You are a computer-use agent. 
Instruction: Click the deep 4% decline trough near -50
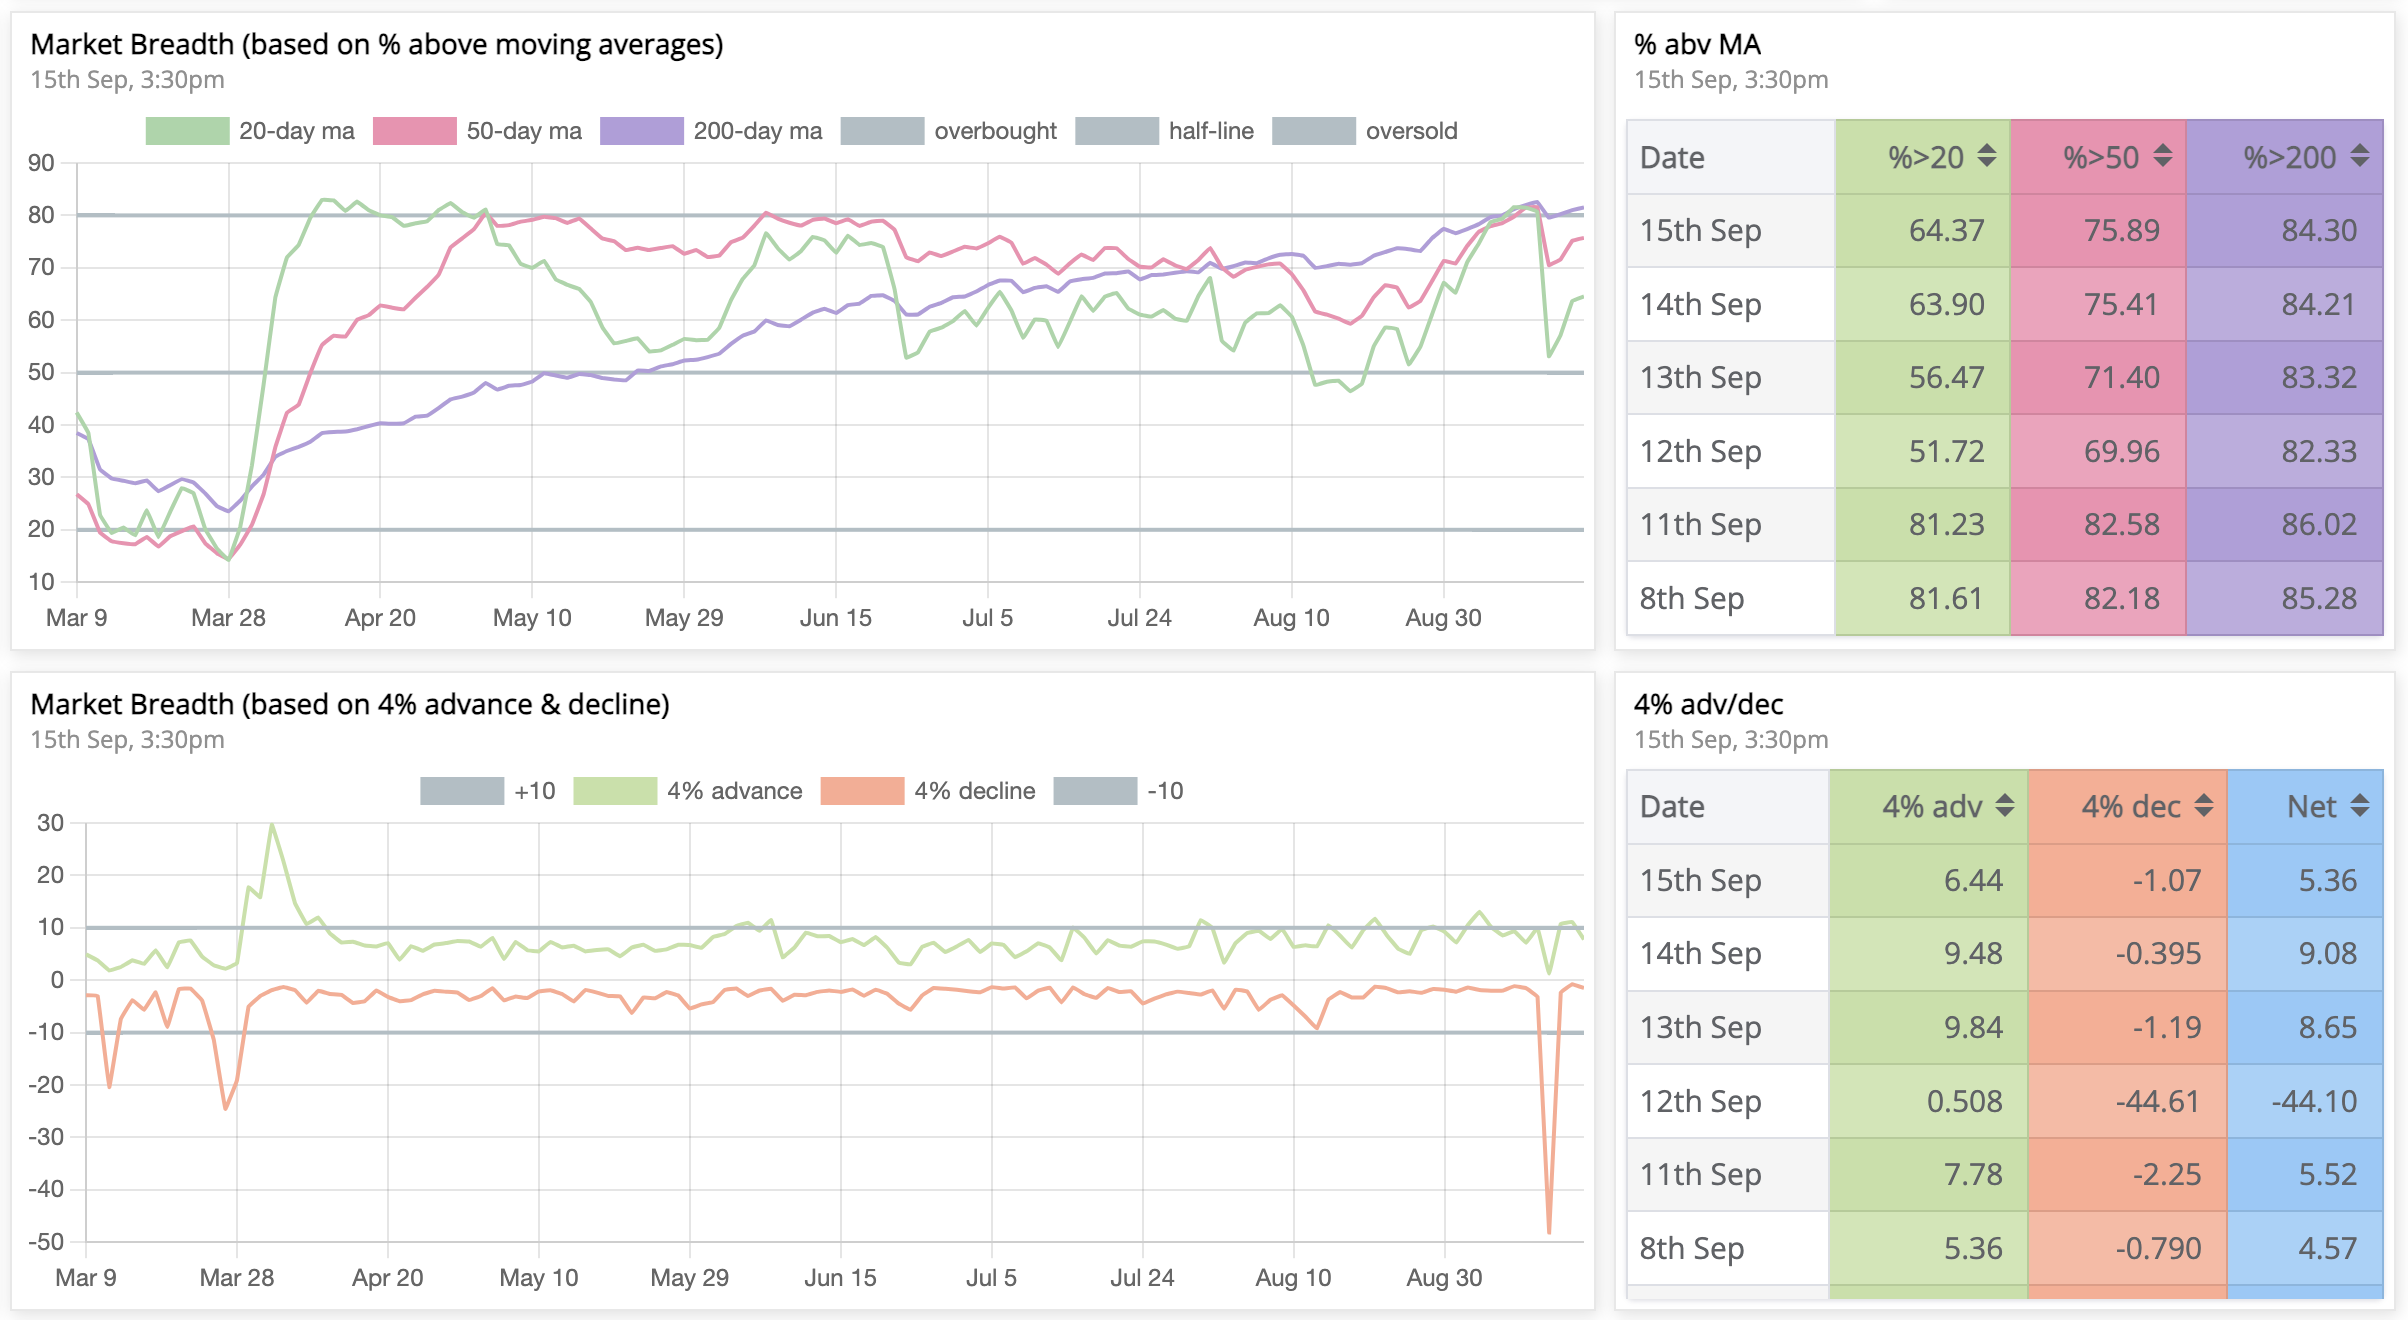(x=1549, y=1230)
